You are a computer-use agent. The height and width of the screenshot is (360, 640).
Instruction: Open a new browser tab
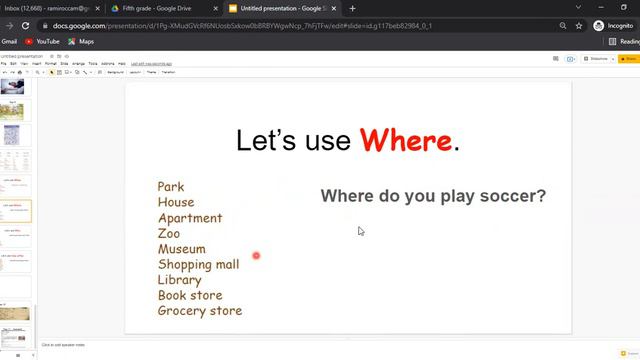click(352, 9)
